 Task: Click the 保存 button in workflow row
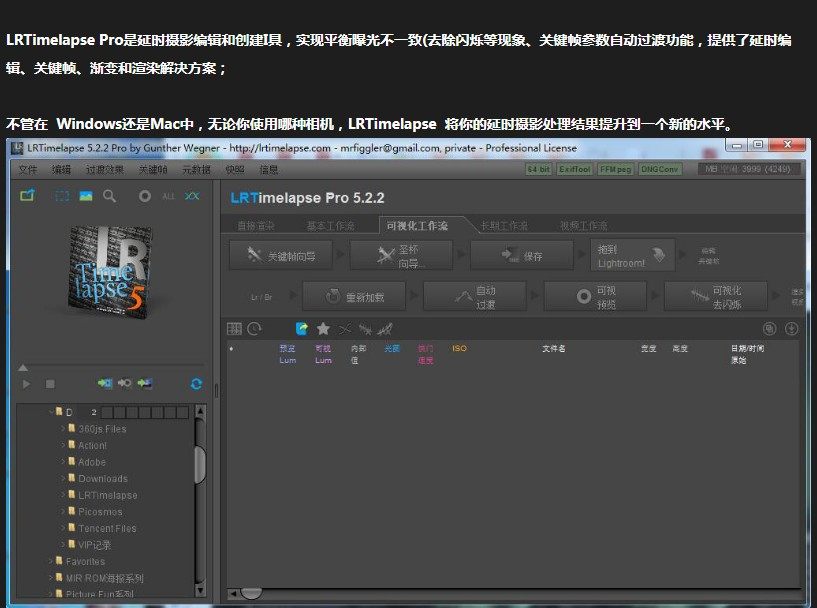pos(522,255)
